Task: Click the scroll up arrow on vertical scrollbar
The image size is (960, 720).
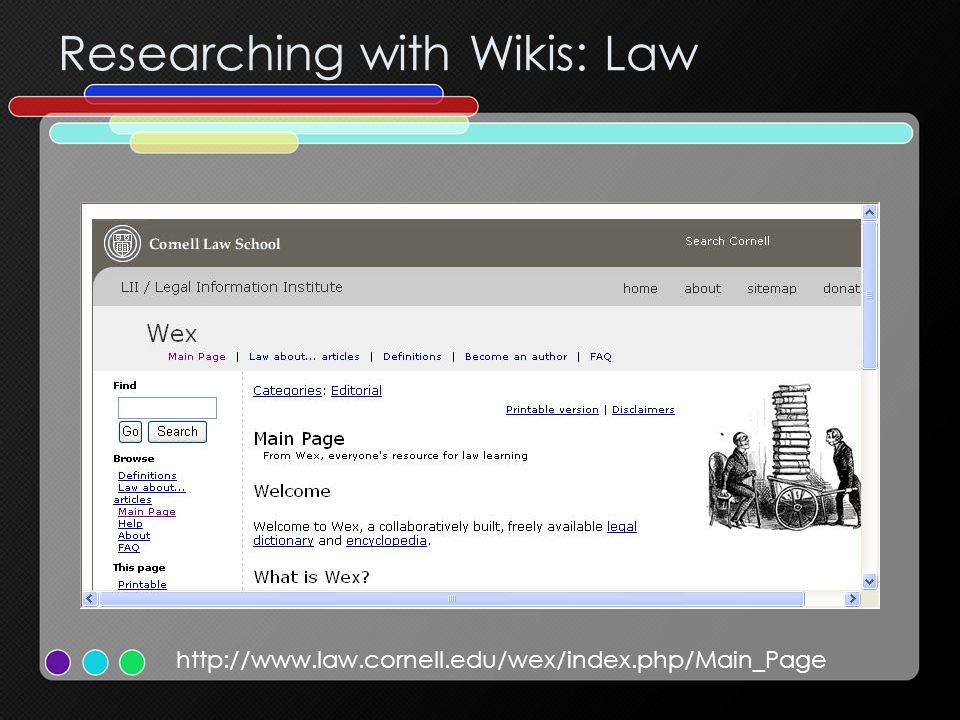Action: [x=869, y=212]
